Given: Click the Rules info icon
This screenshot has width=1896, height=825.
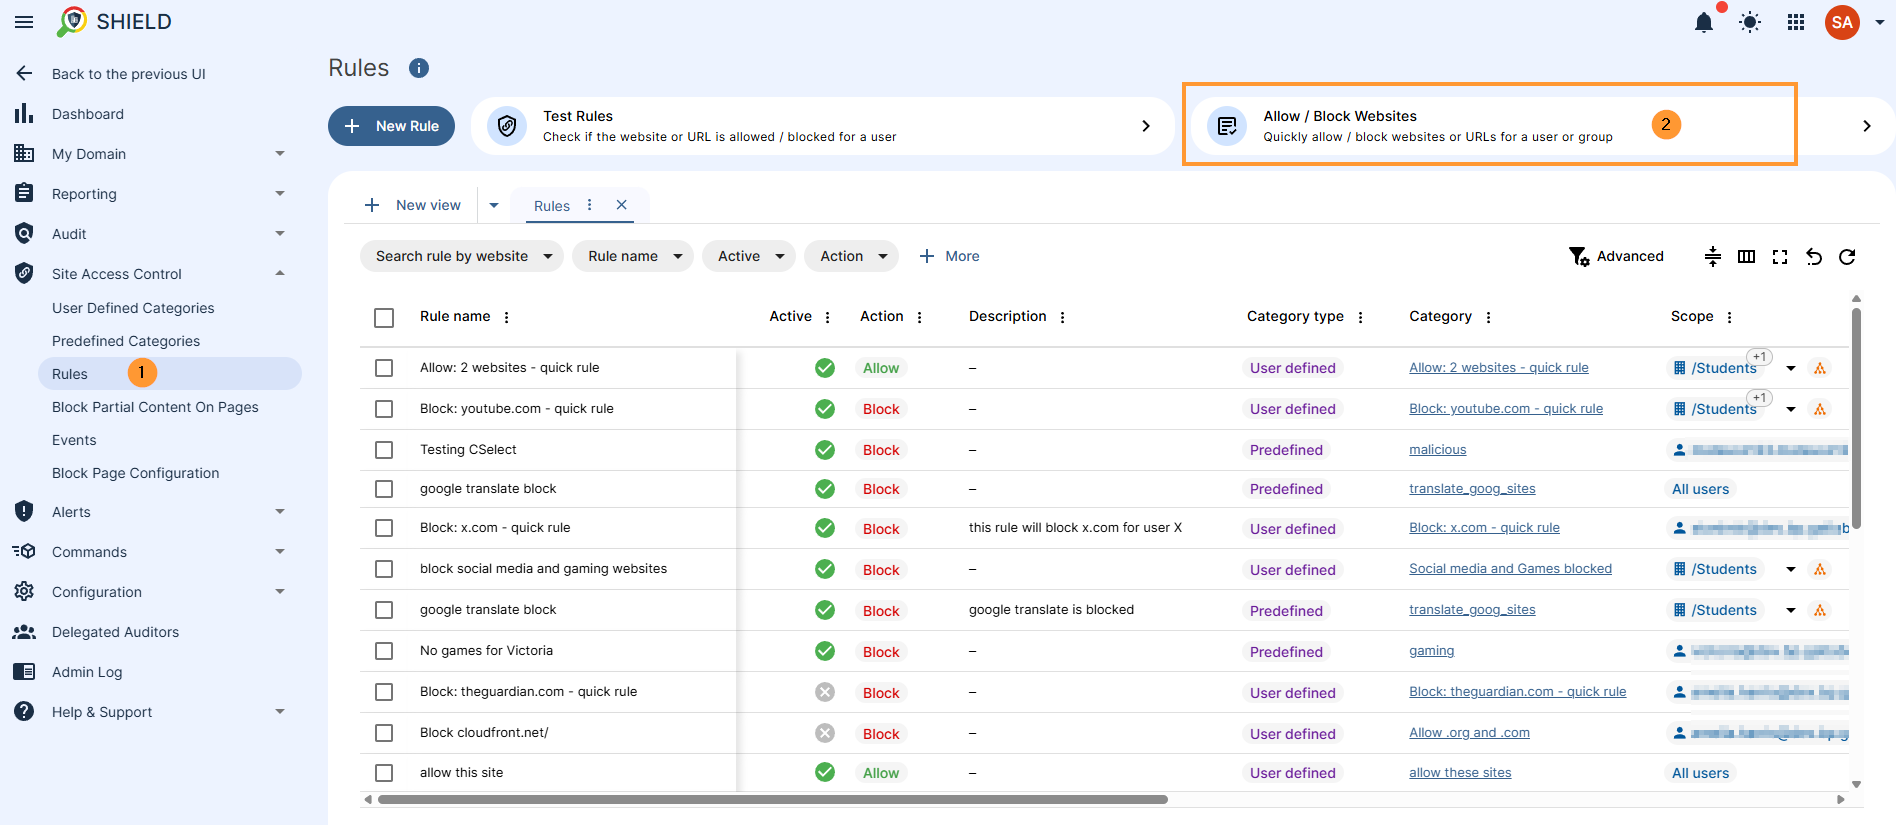Looking at the screenshot, I should 419,68.
